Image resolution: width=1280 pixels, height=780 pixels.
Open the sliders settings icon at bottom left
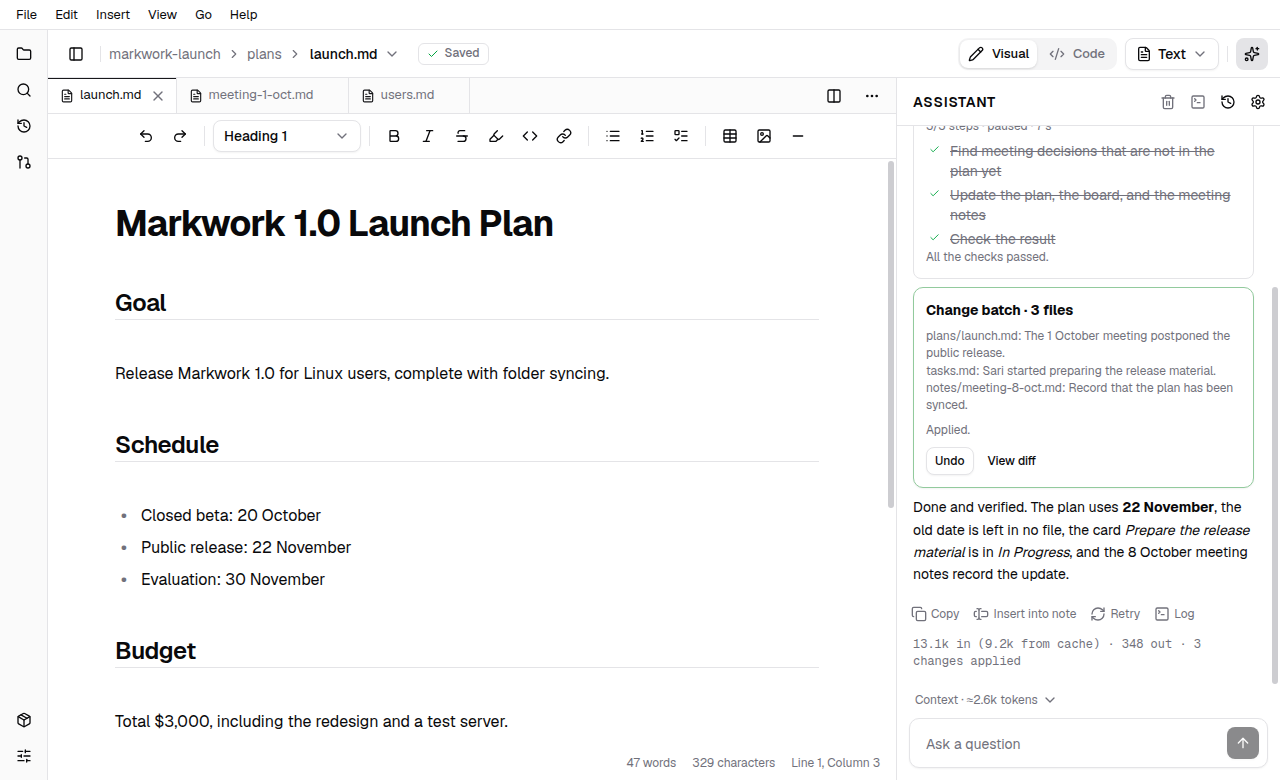[x=24, y=756]
